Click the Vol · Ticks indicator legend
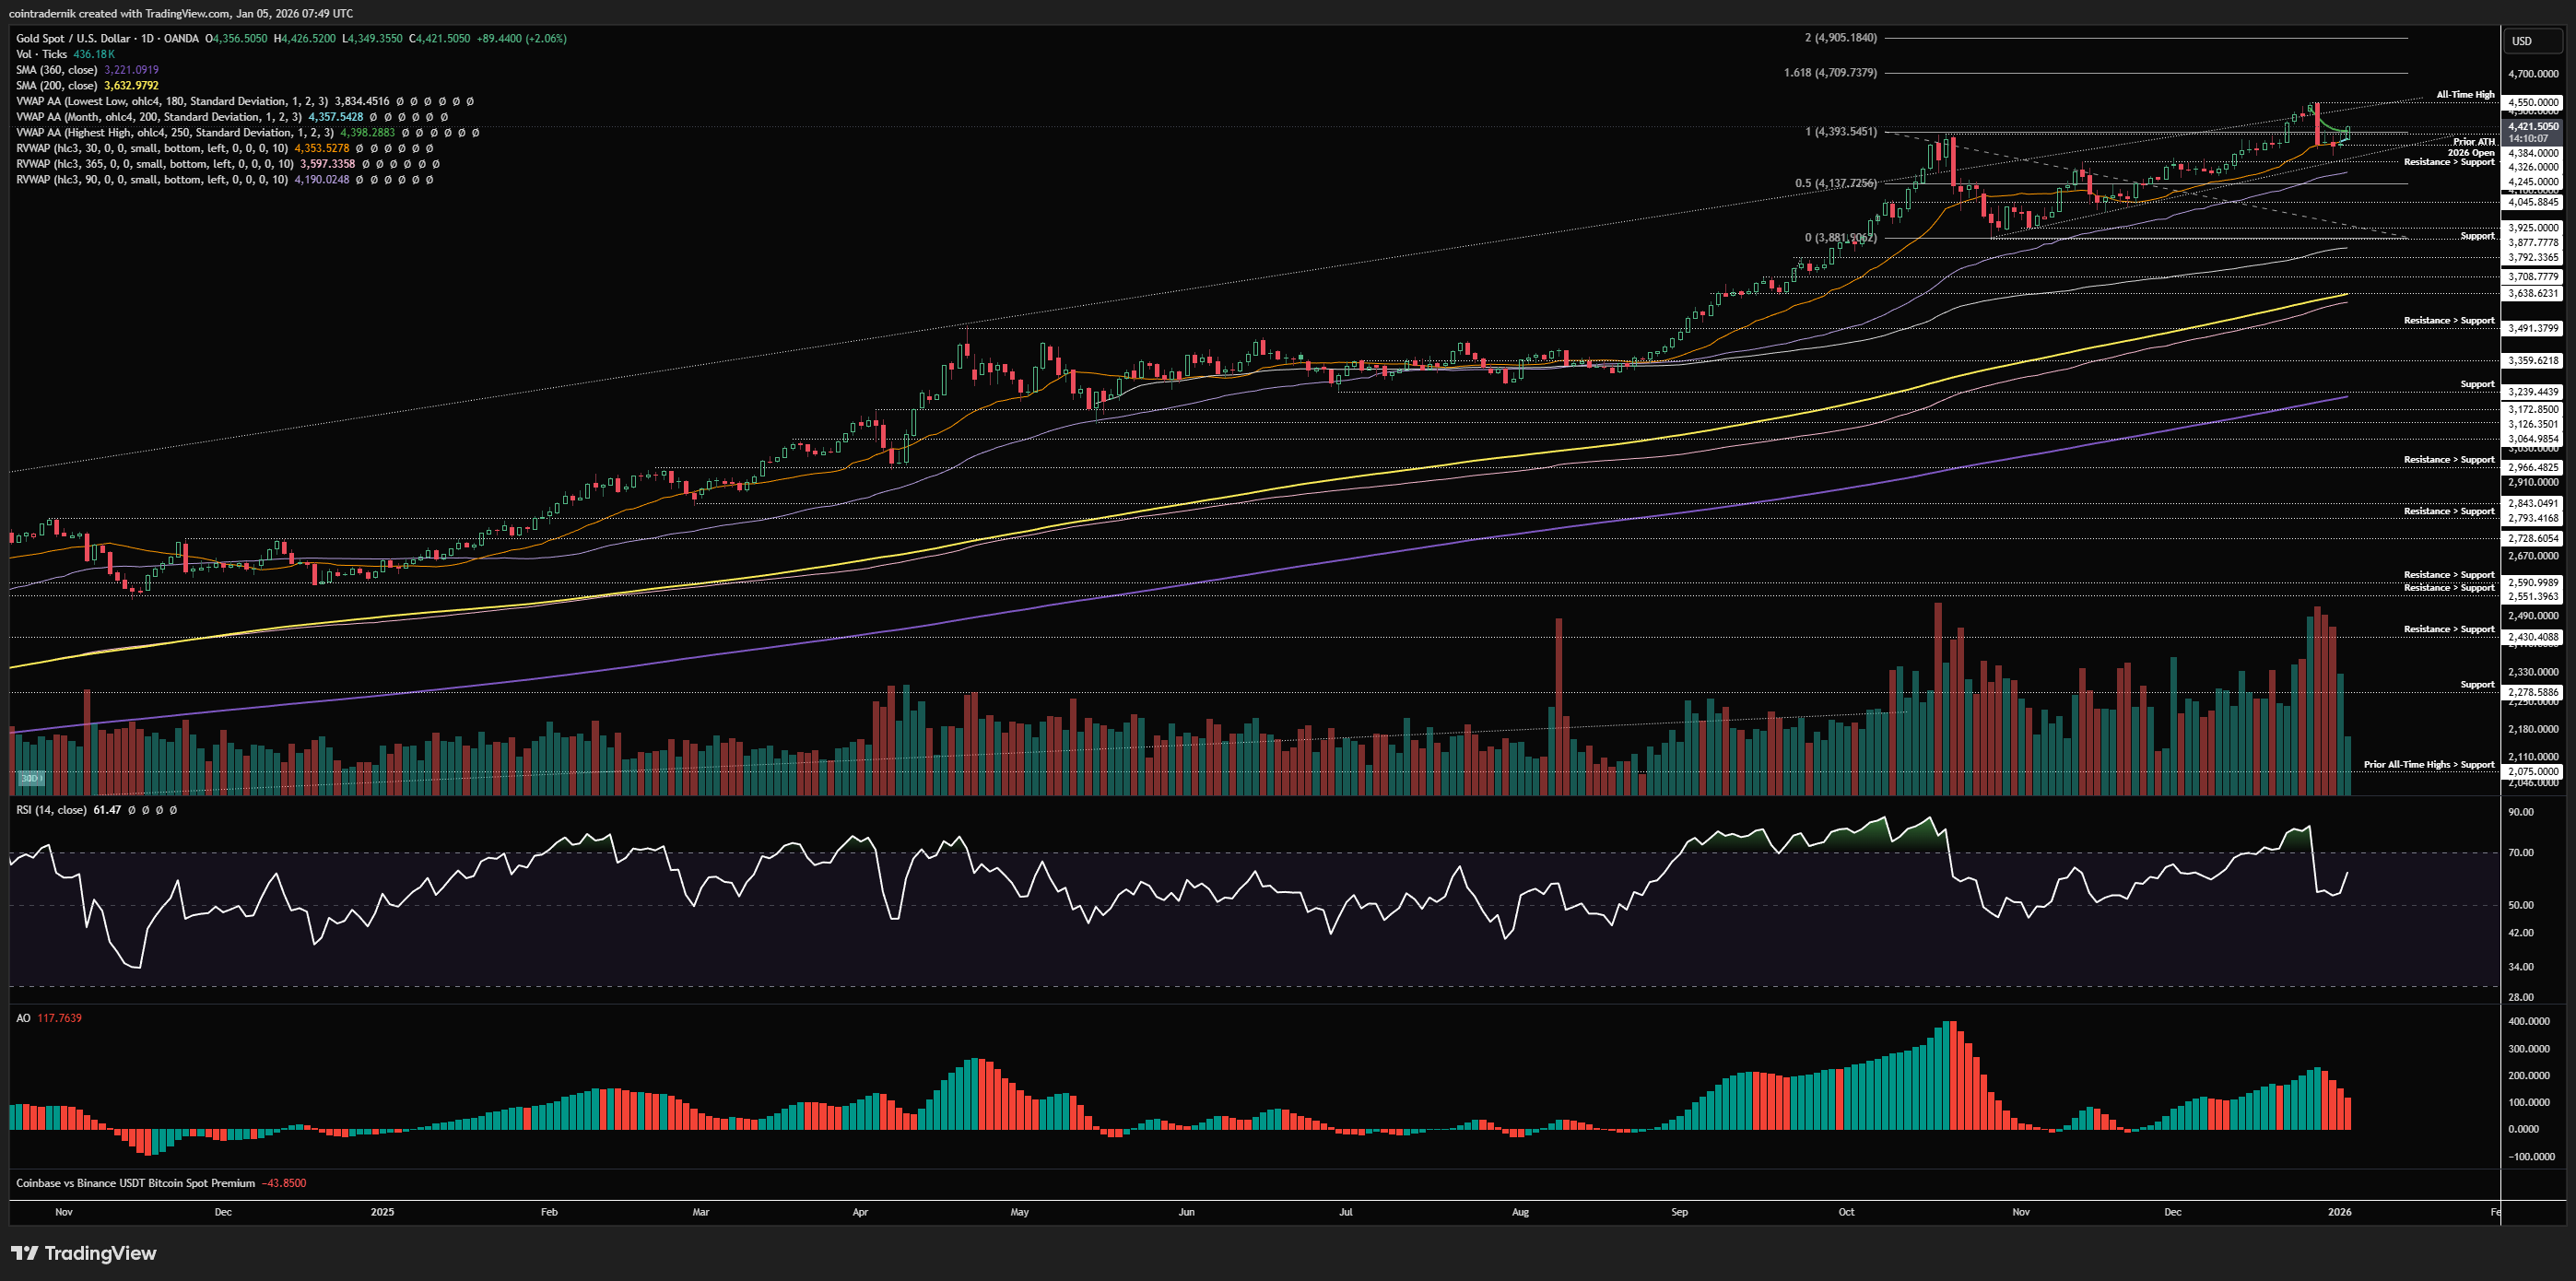Screen dimensions: 2576x1281 [42, 54]
